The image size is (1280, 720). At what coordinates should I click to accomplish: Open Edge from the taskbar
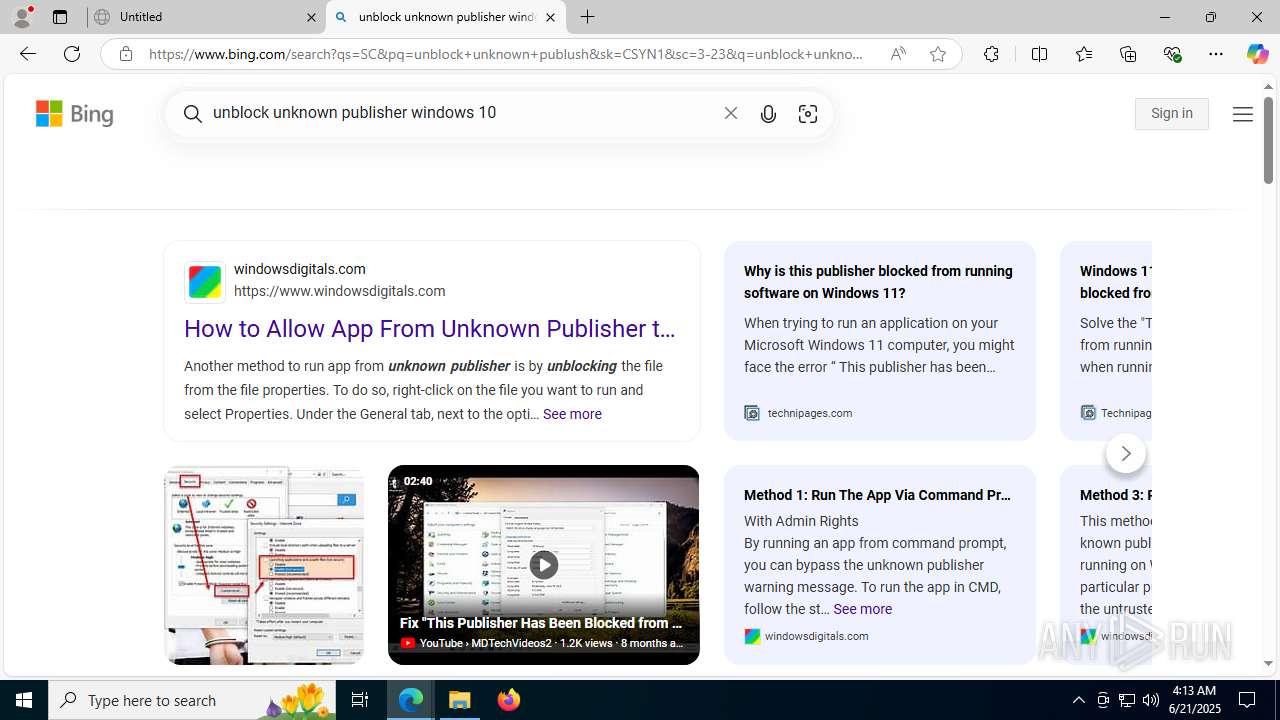411,700
